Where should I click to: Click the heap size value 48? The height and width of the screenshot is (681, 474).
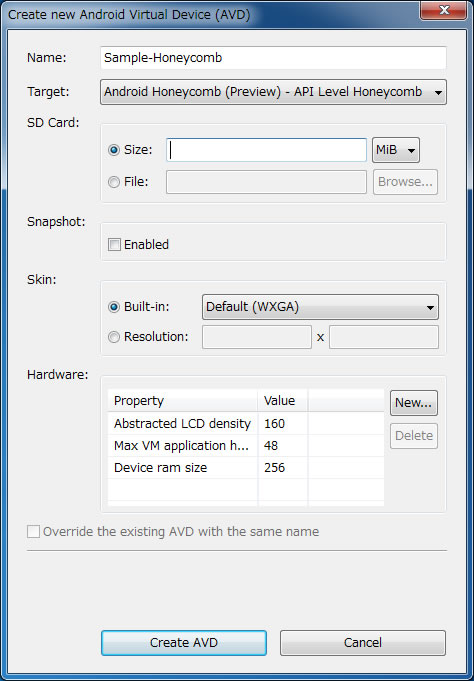pyautogui.click(x=271, y=446)
